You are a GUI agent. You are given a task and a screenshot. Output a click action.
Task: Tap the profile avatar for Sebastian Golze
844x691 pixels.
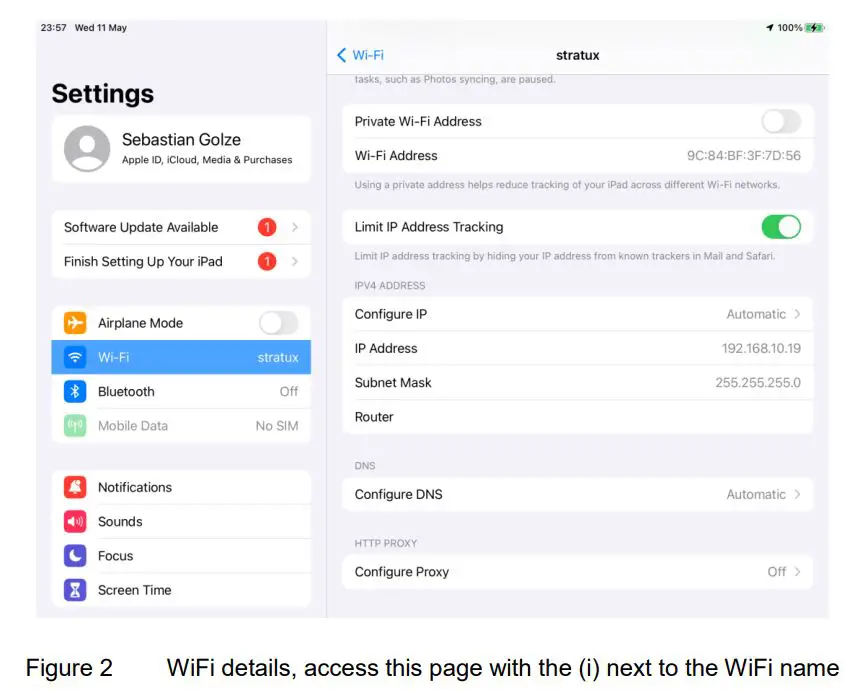tap(87, 149)
